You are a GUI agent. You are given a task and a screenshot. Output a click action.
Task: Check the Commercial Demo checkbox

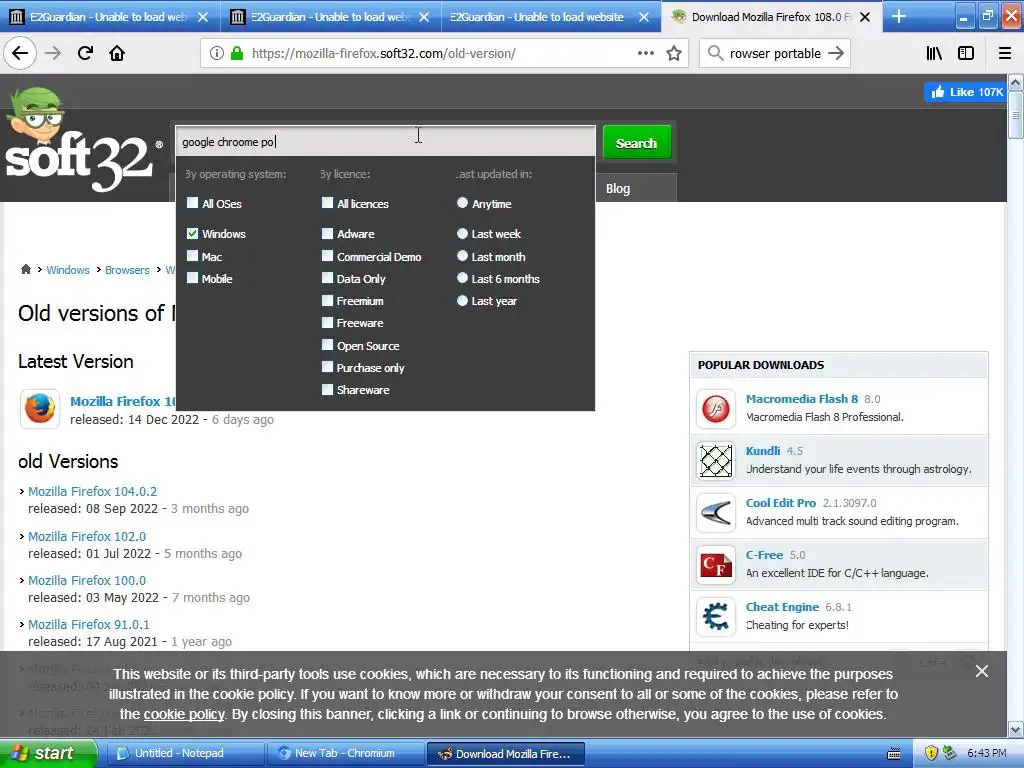point(327,256)
